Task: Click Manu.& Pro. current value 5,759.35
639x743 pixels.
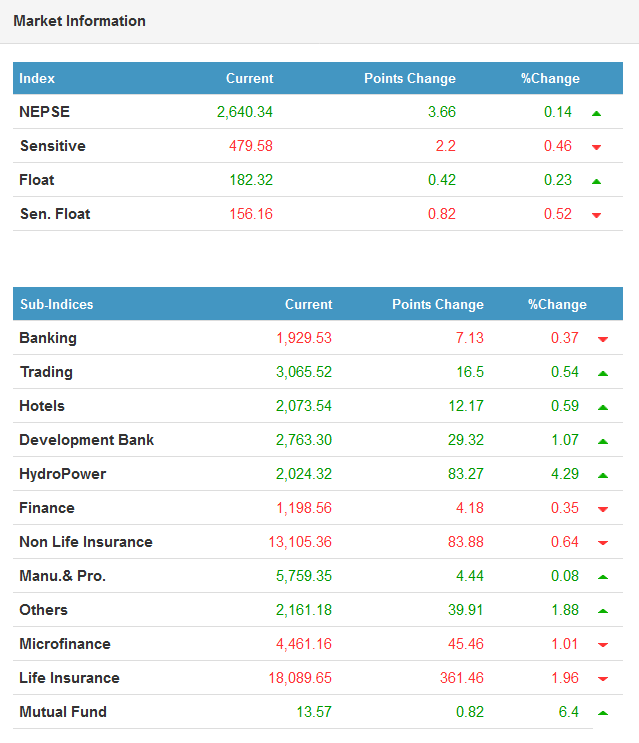Action: (x=304, y=577)
